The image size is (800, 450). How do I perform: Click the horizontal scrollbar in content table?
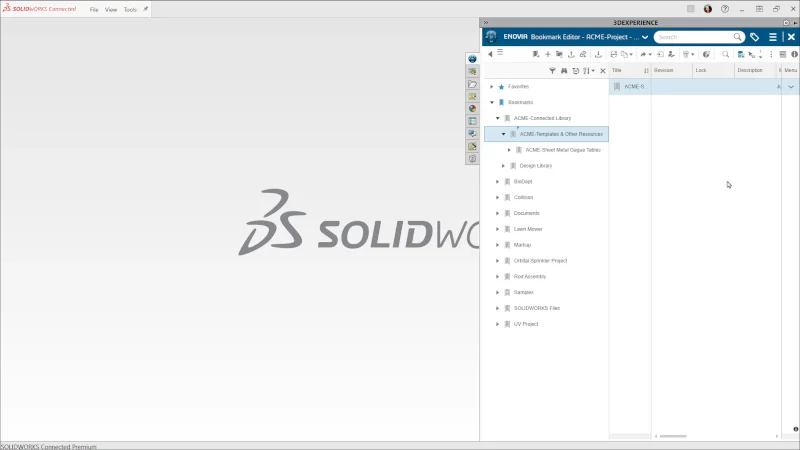(x=673, y=436)
